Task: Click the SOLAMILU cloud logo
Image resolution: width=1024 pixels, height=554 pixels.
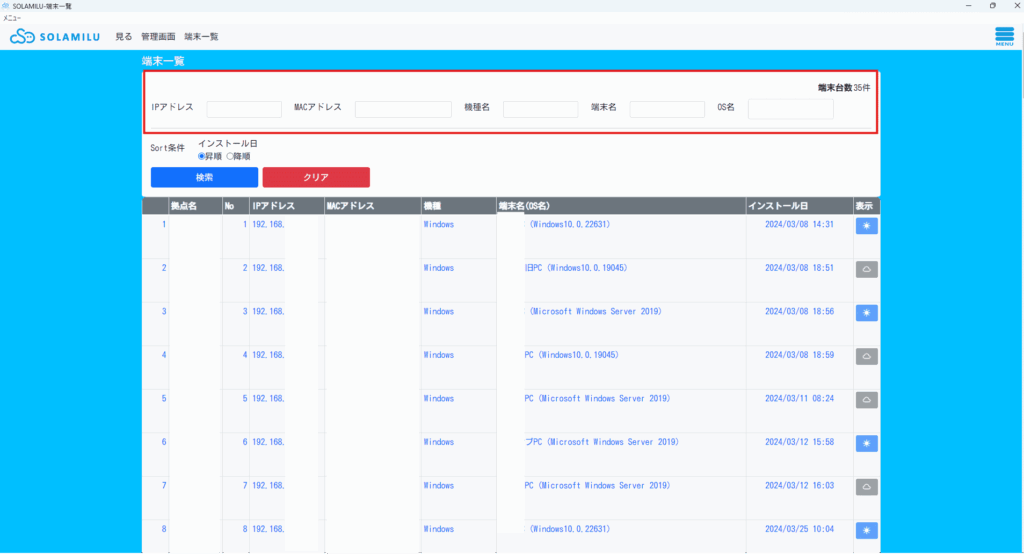Action: [55, 37]
